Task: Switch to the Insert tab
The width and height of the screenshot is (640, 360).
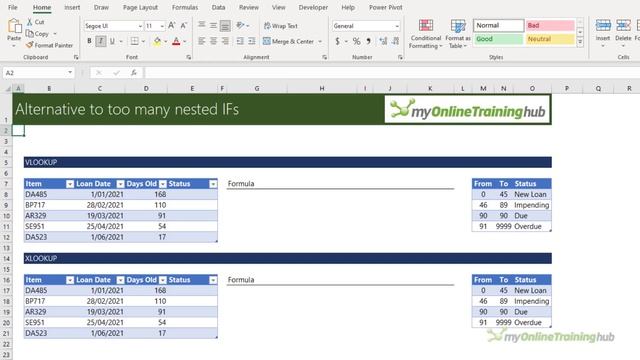Action: pos(72,7)
